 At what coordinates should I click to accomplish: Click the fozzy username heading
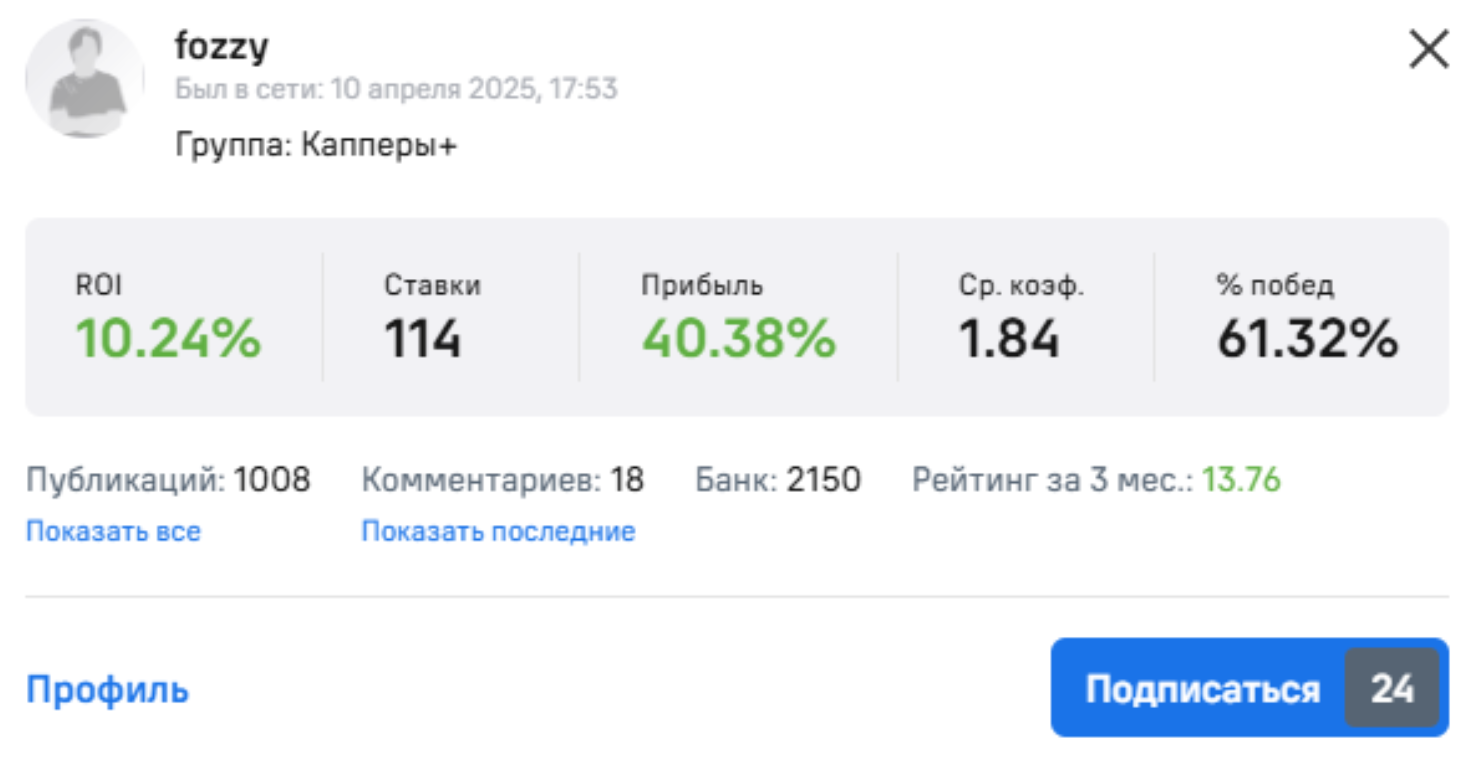tap(222, 46)
